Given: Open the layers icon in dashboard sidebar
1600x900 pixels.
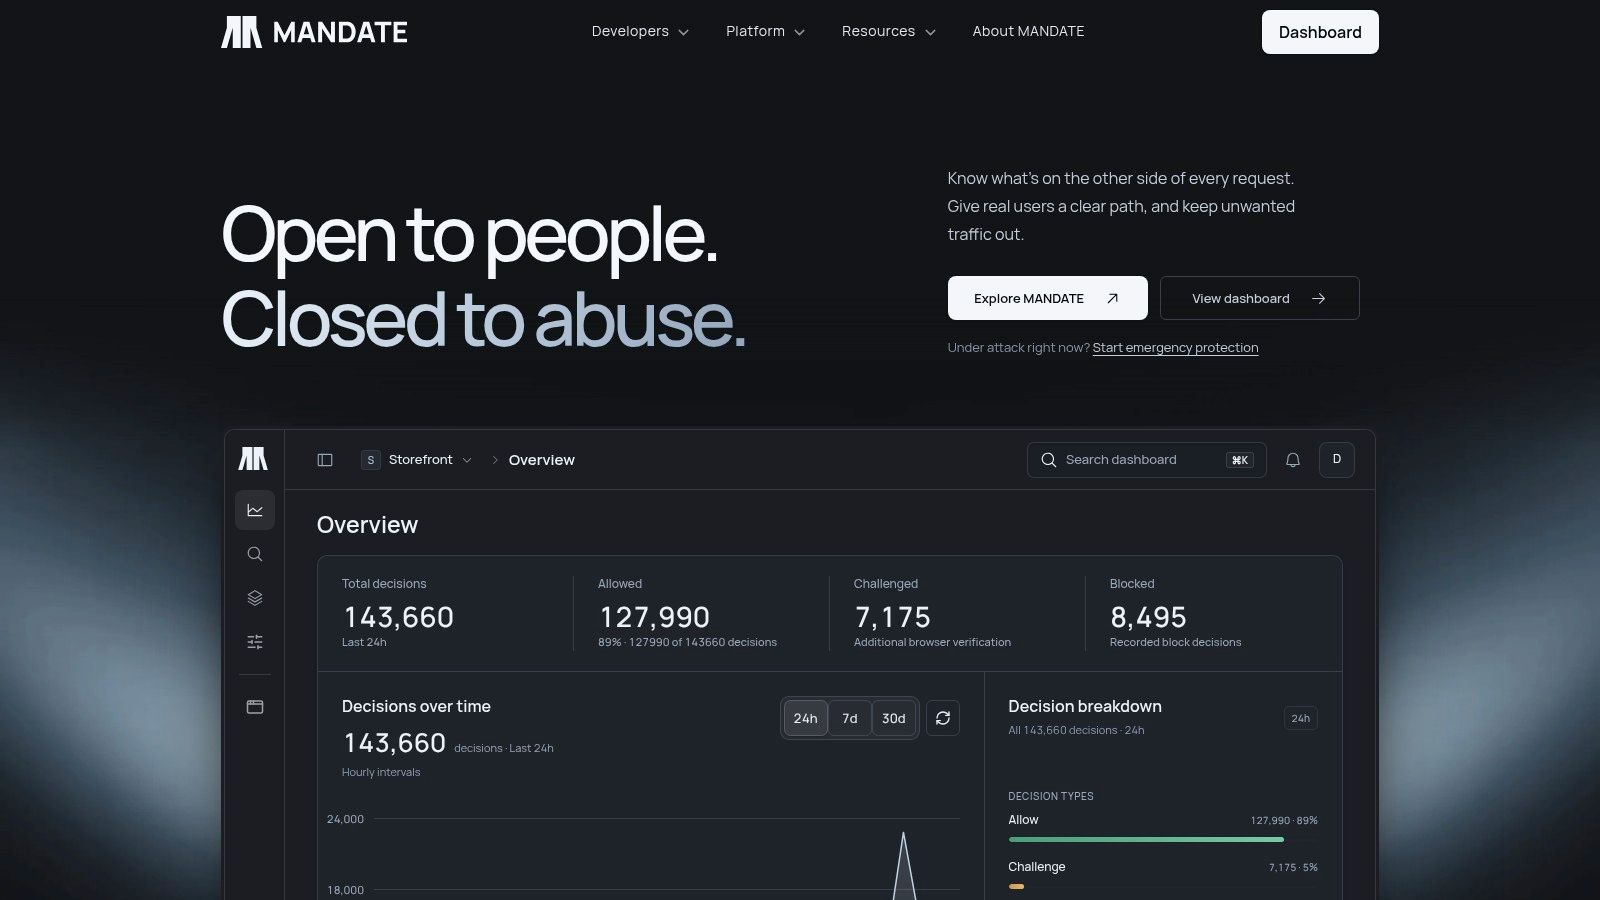Looking at the screenshot, I should (255, 598).
